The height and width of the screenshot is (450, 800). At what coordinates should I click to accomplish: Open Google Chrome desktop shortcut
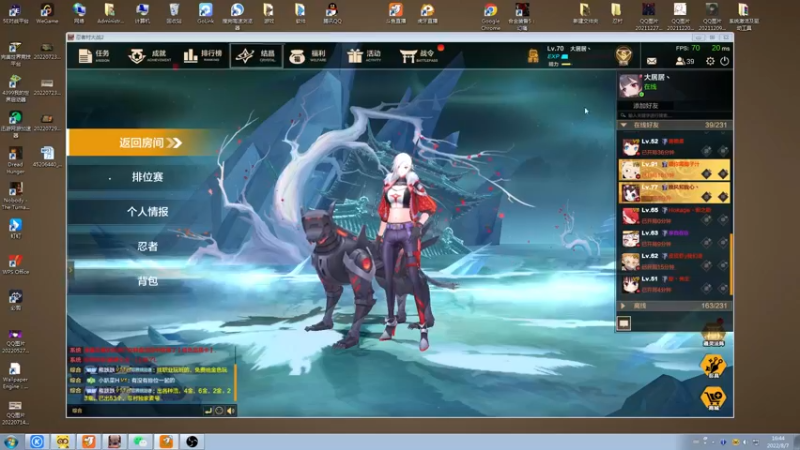coord(490,16)
